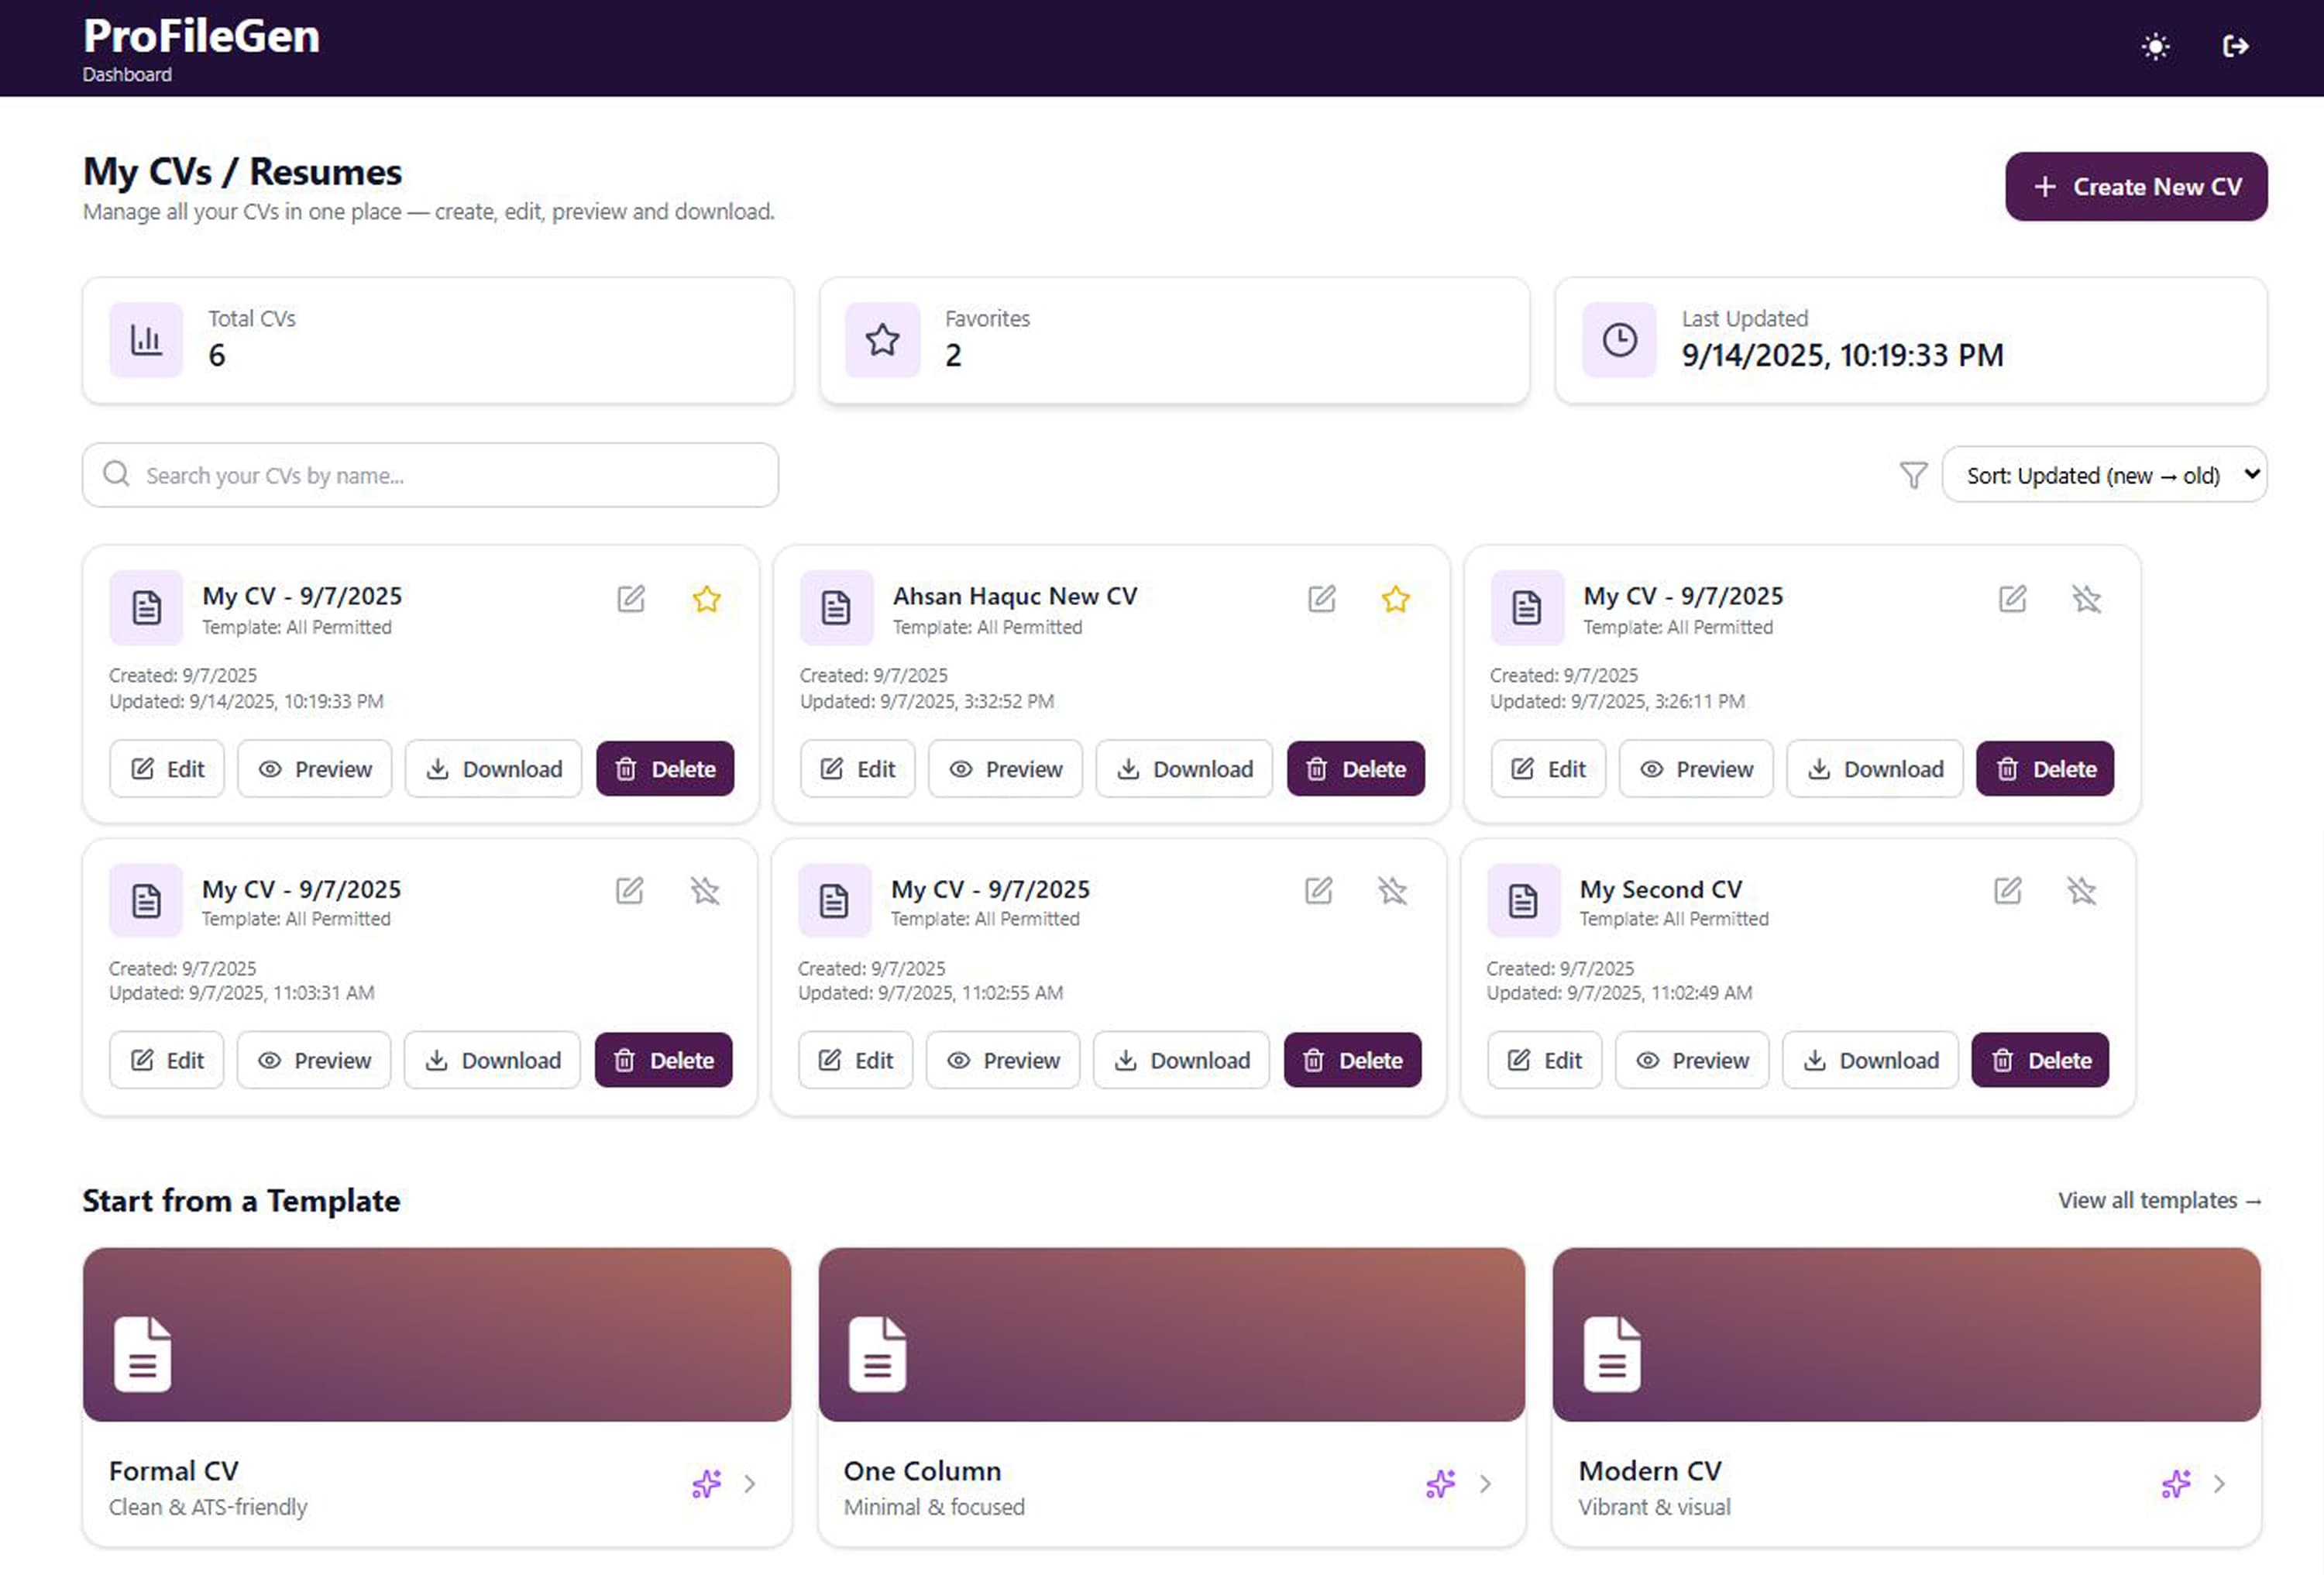
Task: Open the Sort: Updated dropdown
Action: tap(2103, 475)
